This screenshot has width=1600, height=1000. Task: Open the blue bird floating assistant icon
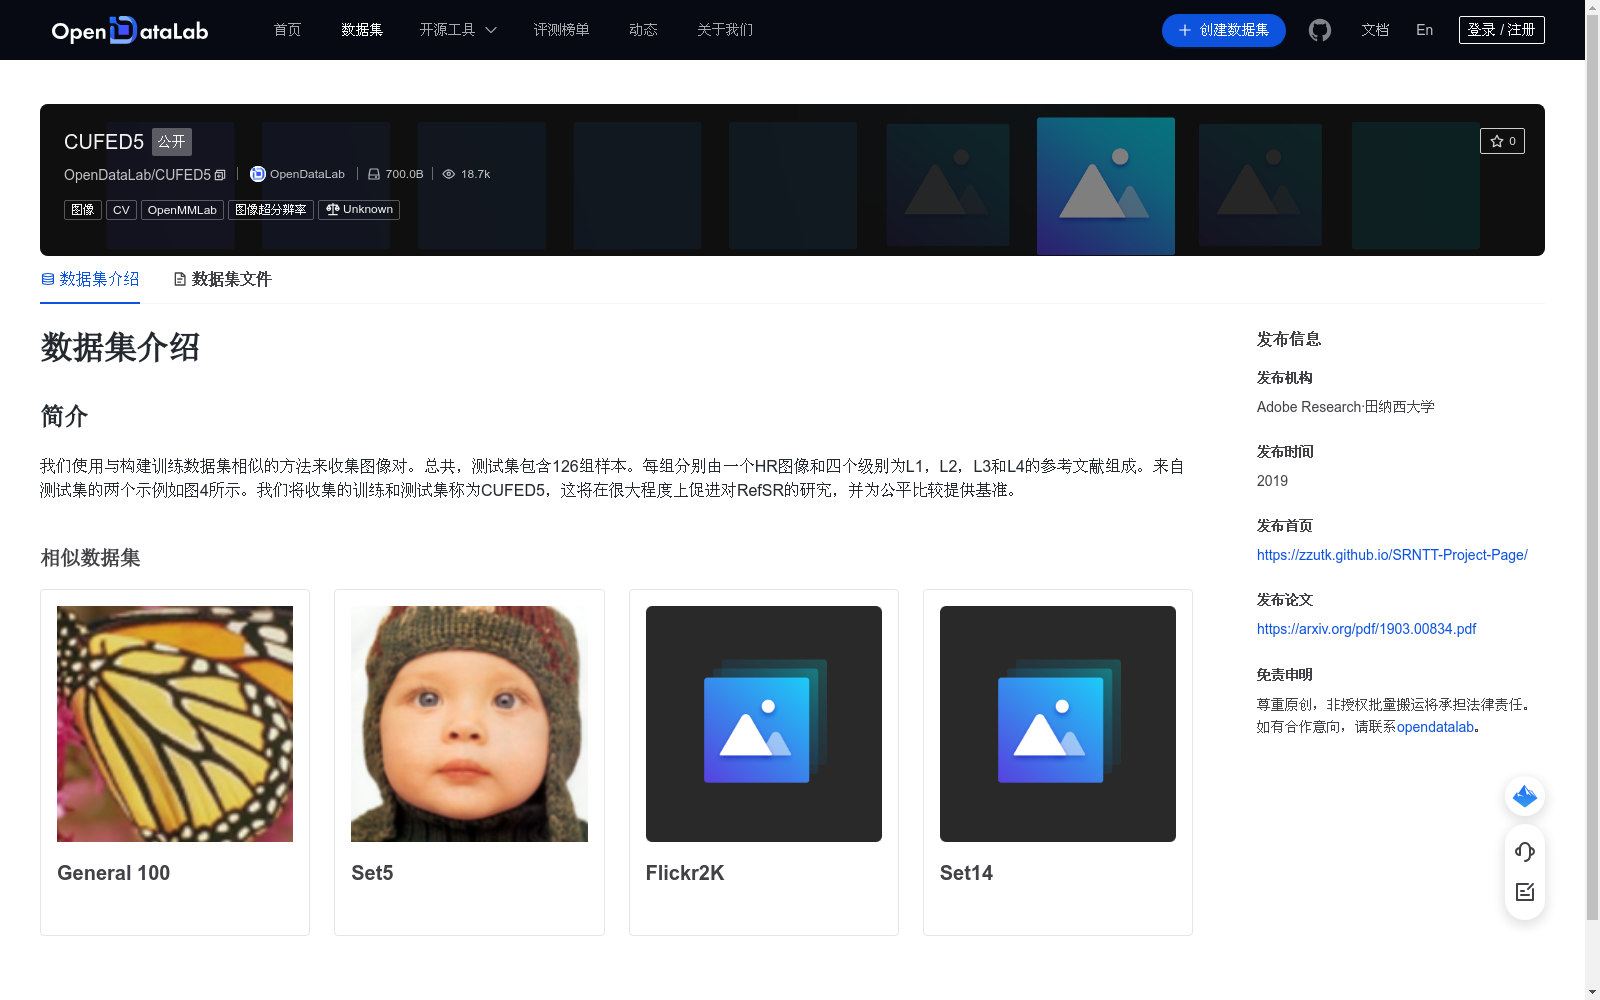pos(1525,796)
